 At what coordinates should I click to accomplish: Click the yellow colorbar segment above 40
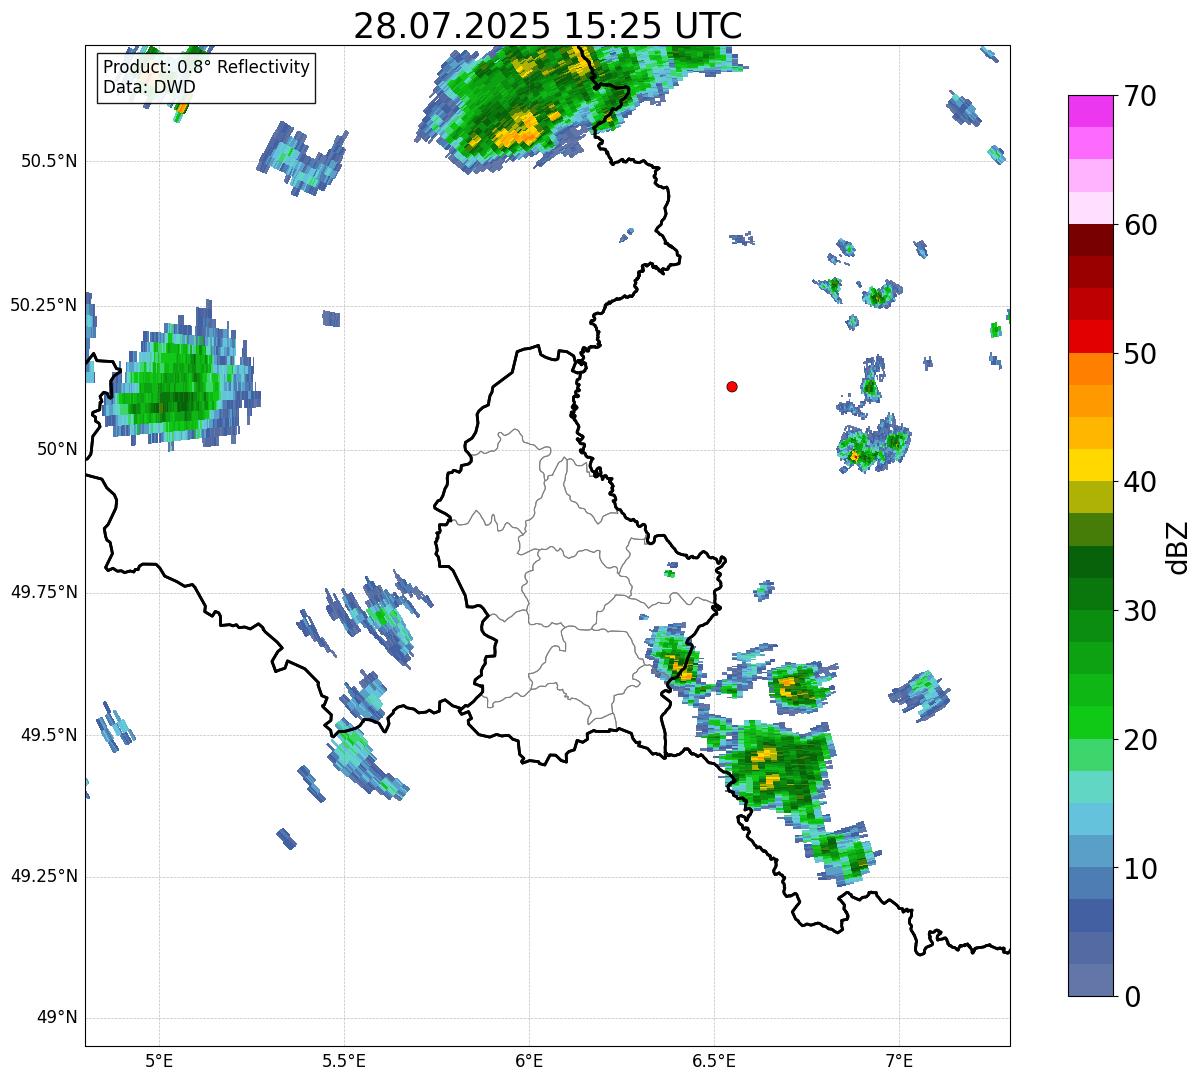point(1090,465)
